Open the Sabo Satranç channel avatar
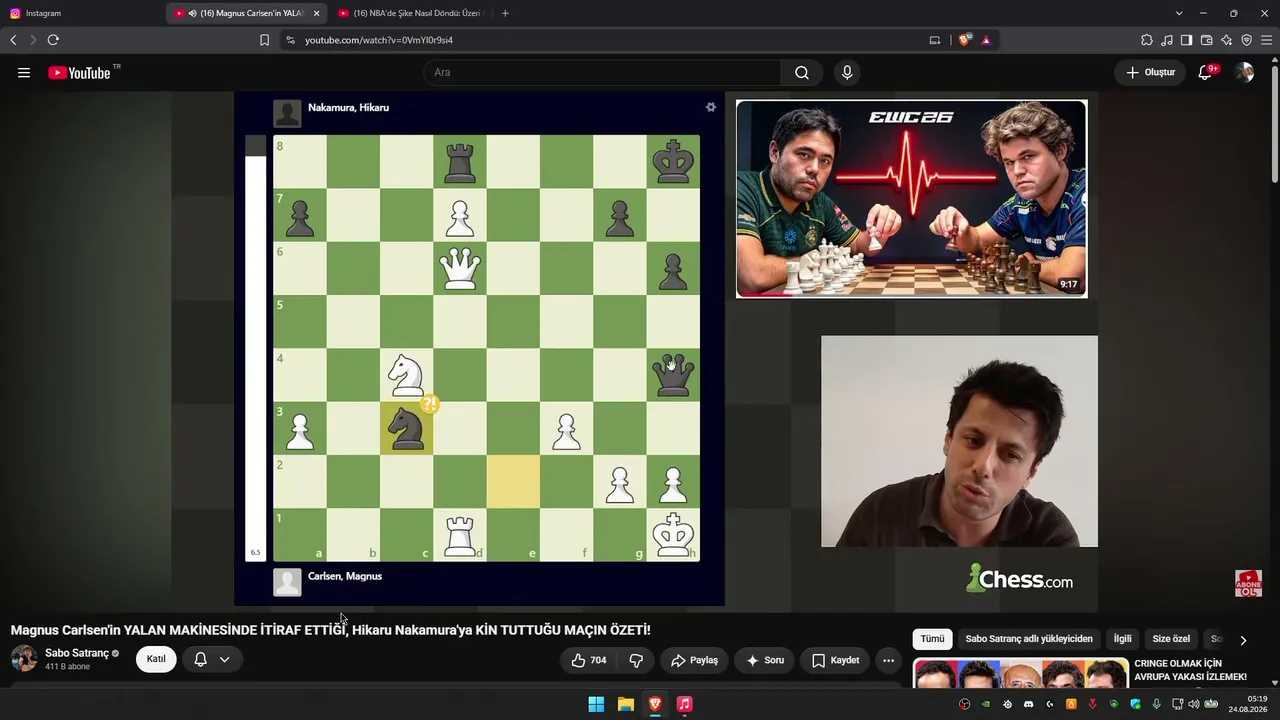 (x=24, y=659)
